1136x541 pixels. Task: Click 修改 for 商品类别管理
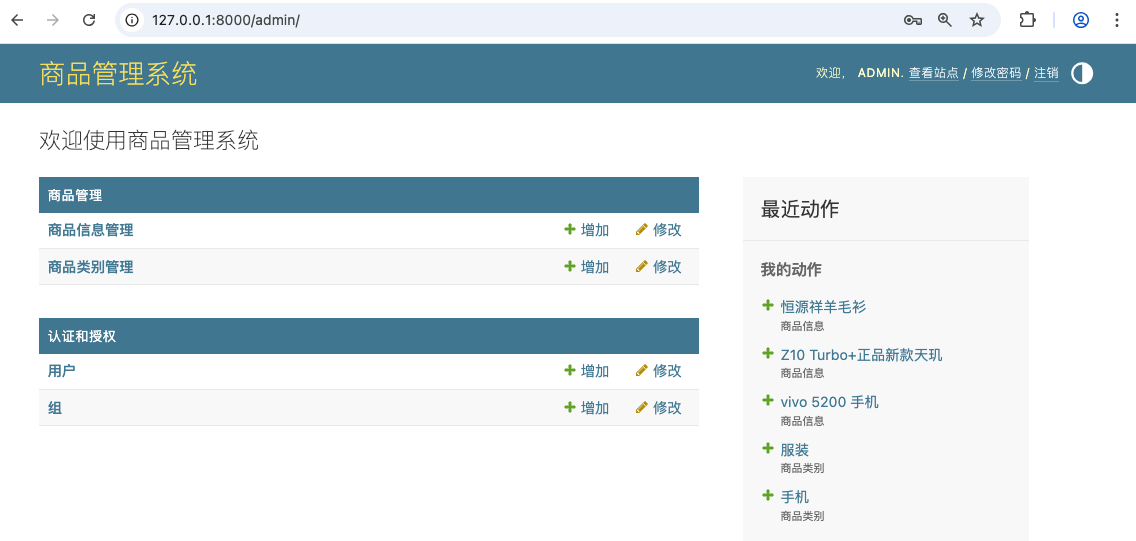tap(659, 267)
